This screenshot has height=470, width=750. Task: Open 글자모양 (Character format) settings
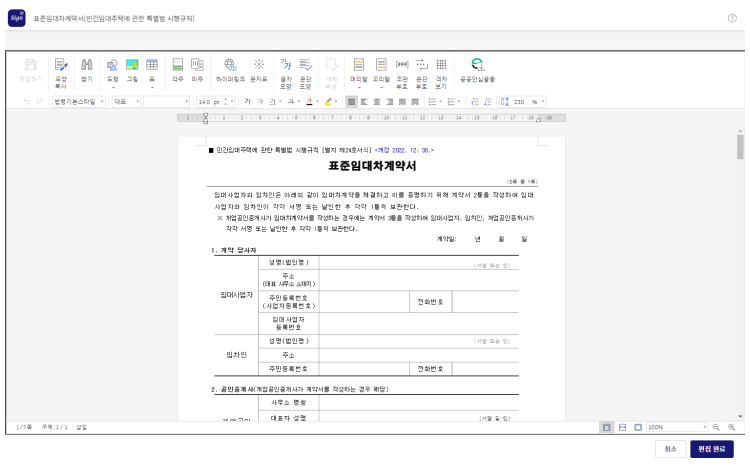click(286, 68)
